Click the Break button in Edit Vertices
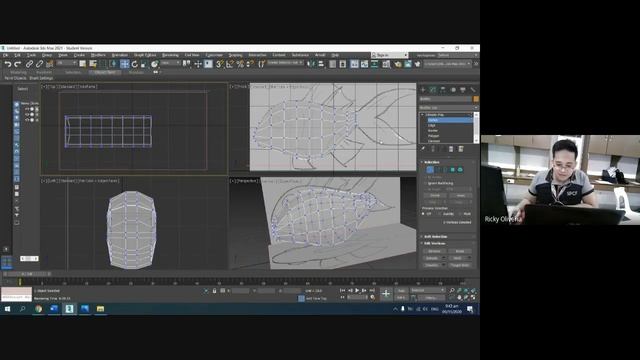 pos(460,251)
